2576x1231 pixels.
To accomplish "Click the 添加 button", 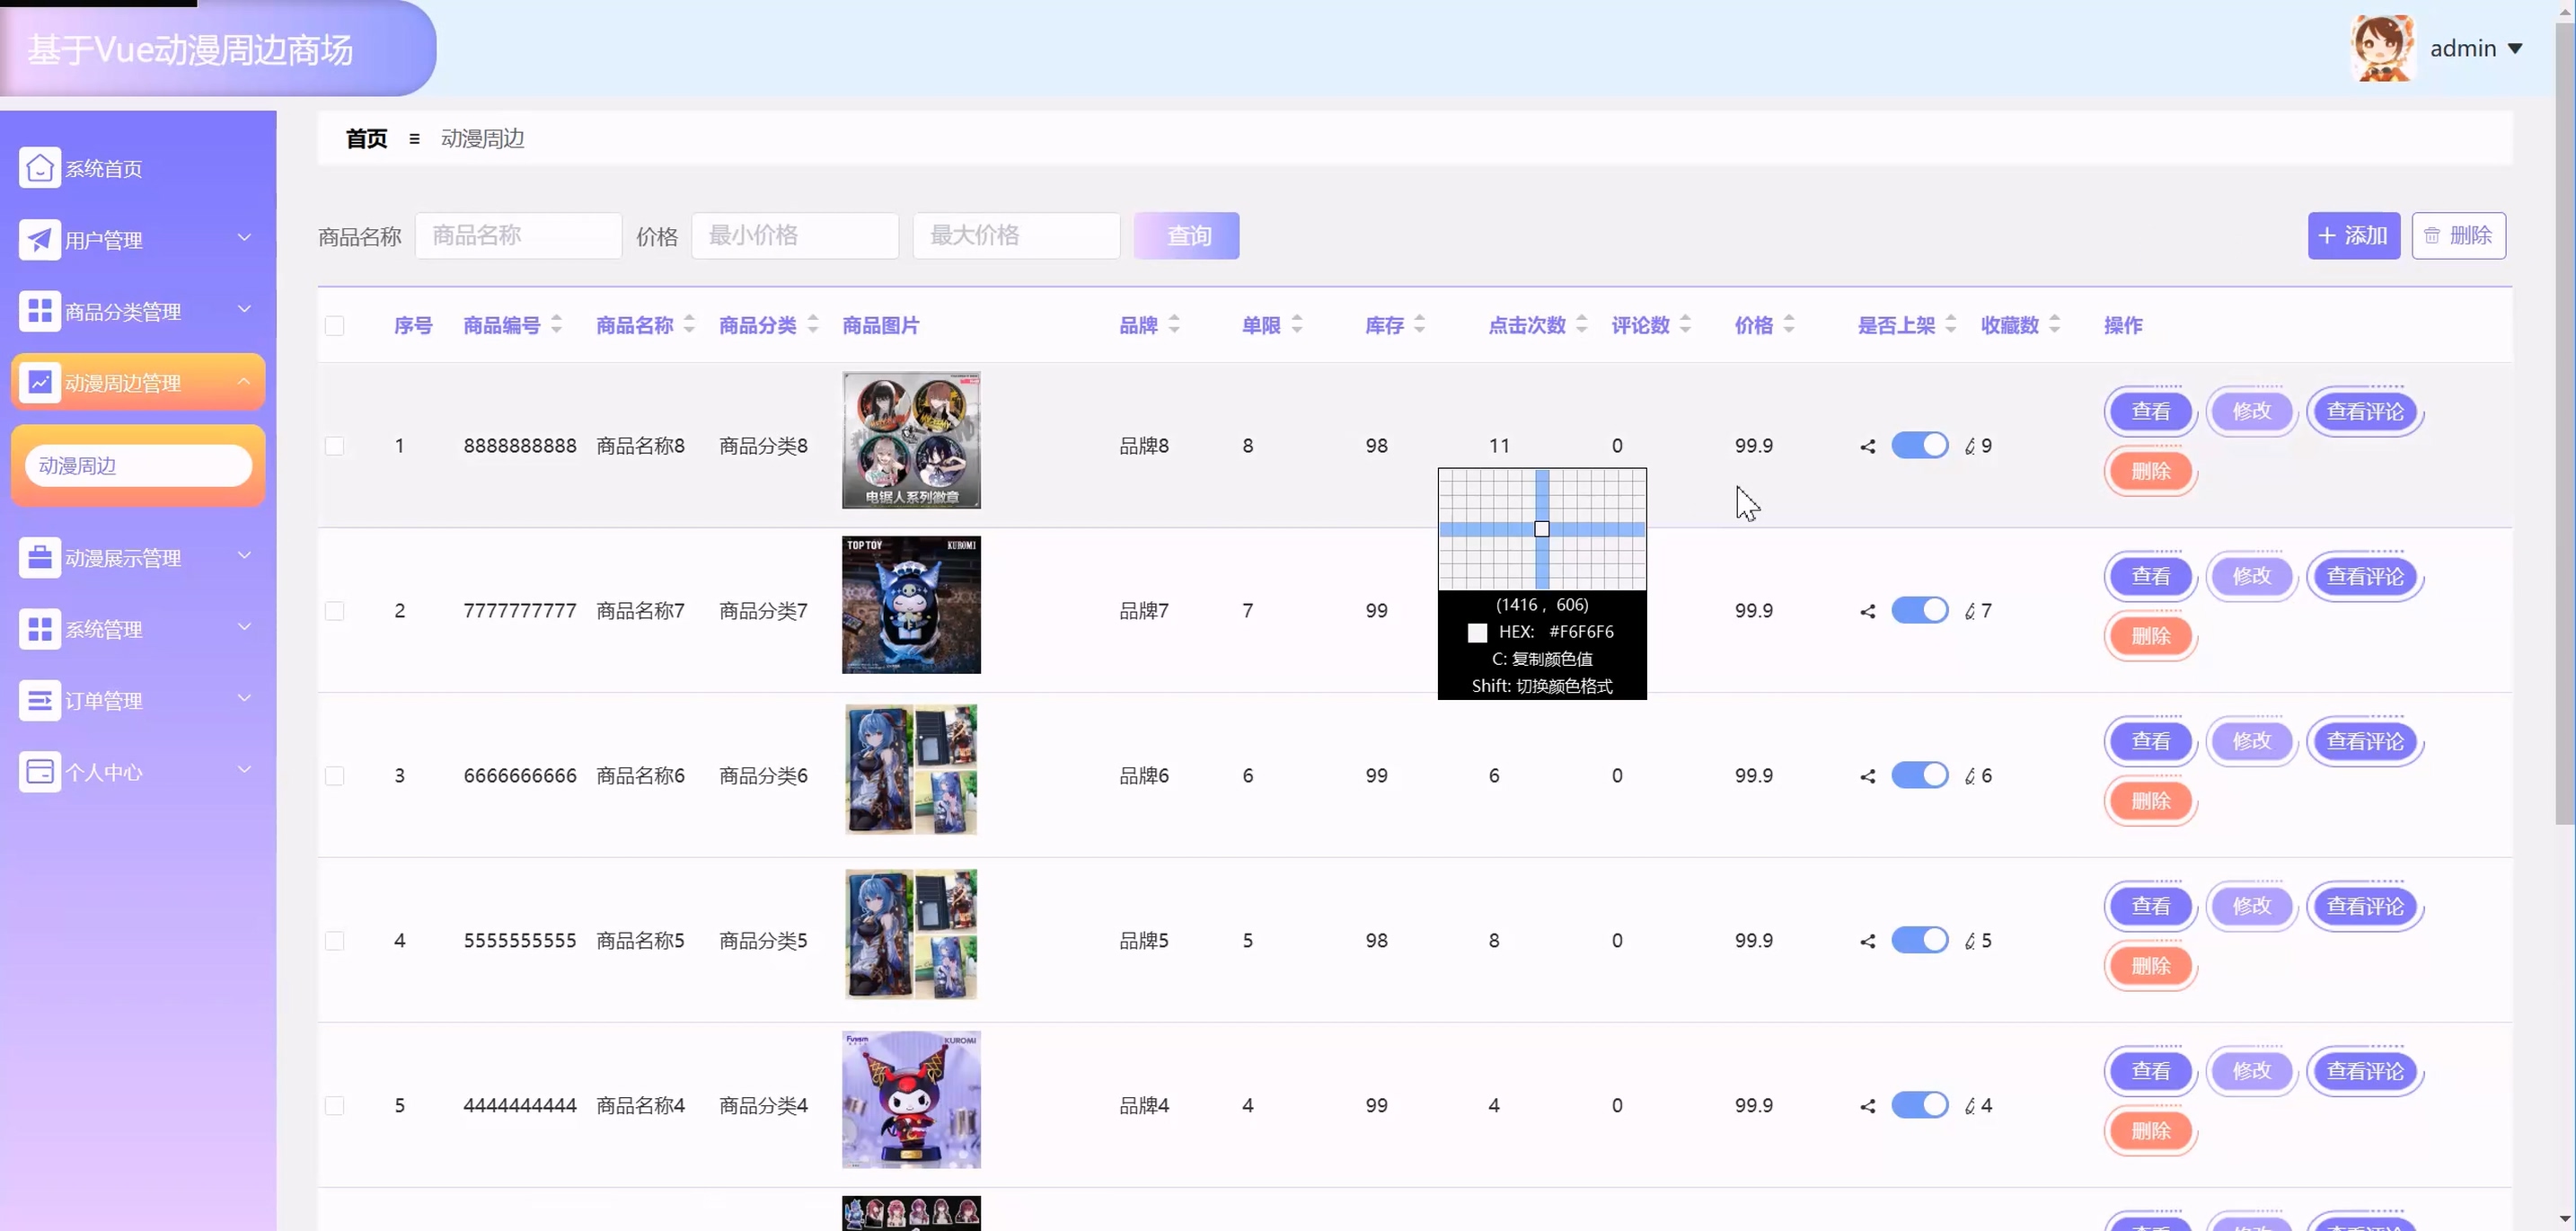I will click(x=2353, y=236).
